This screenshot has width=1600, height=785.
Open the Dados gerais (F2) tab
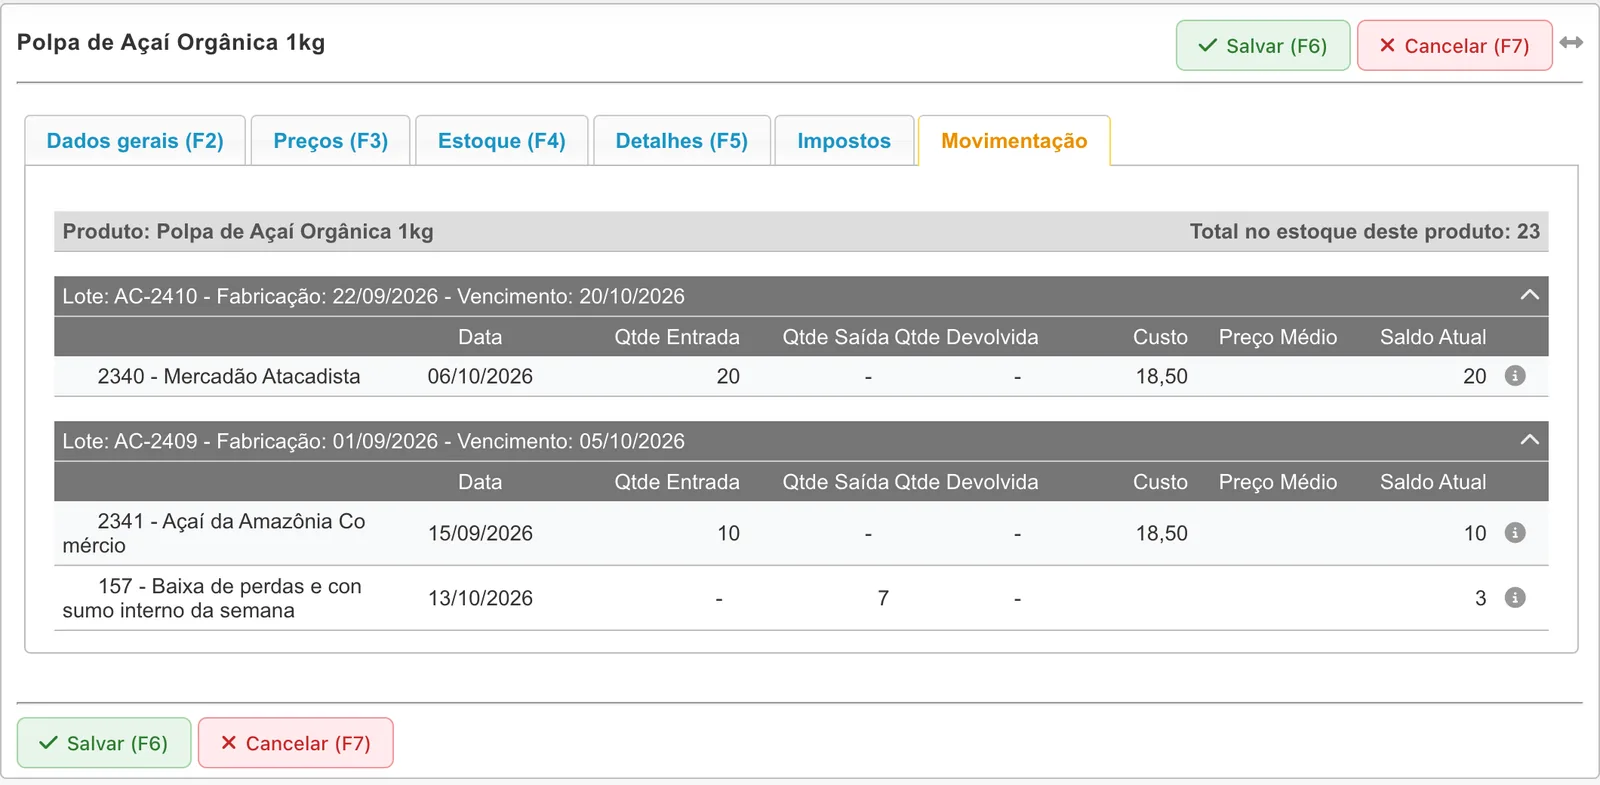[x=135, y=141]
